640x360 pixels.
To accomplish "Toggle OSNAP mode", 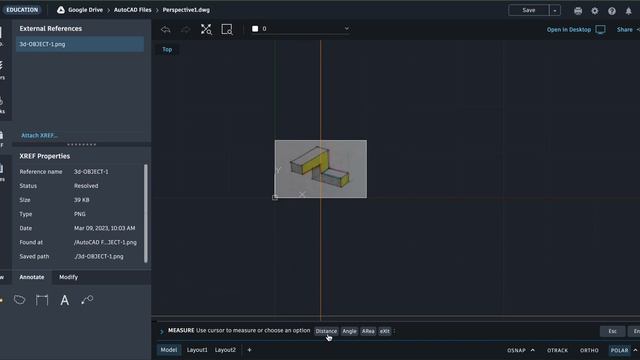I will (516, 350).
